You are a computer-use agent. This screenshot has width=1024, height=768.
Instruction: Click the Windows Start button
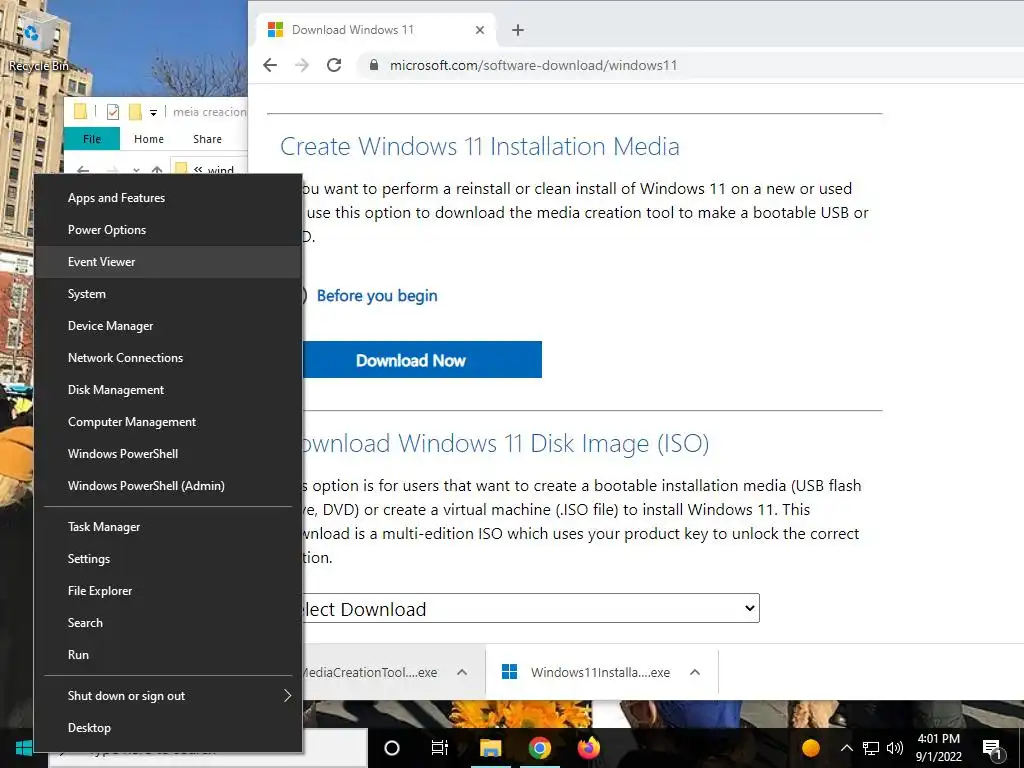click(x=24, y=748)
